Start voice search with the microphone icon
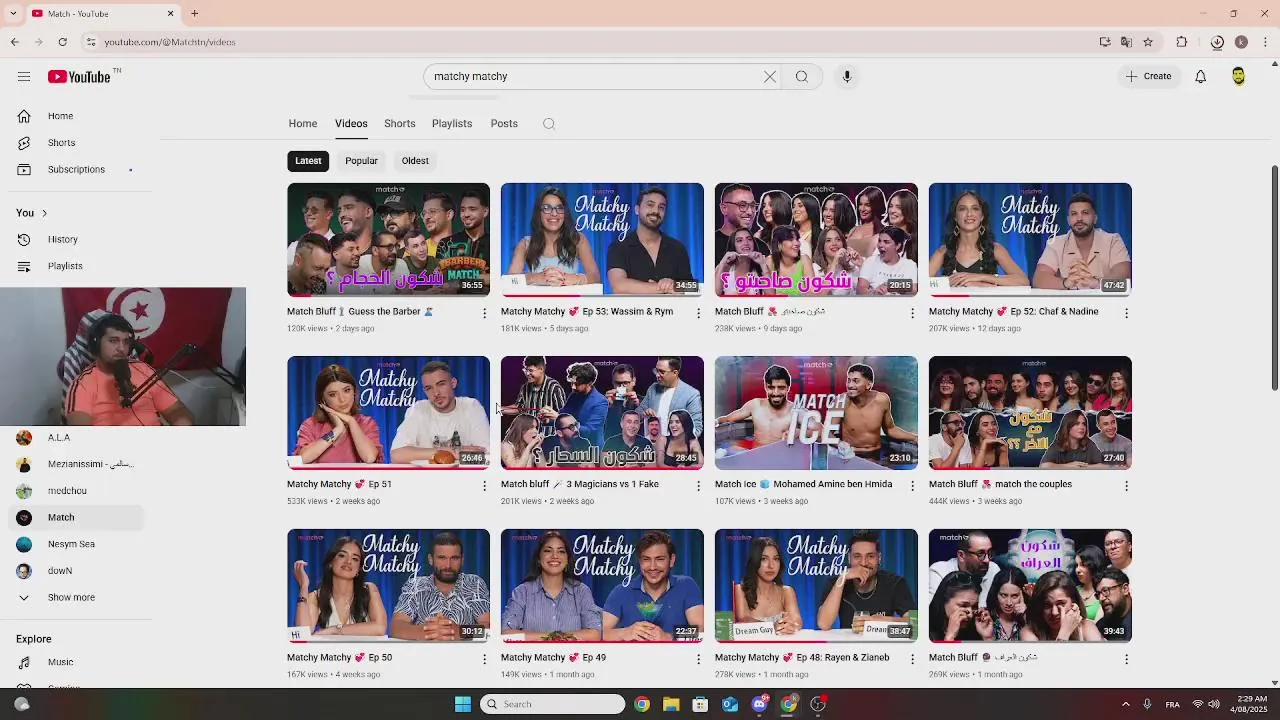This screenshot has width=1280, height=720. (x=847, y=76)
